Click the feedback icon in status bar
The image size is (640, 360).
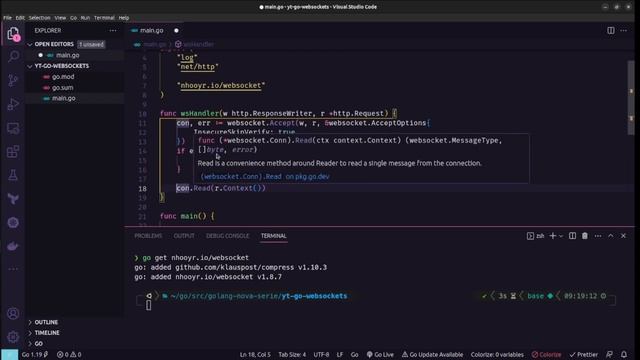(609, 355)
